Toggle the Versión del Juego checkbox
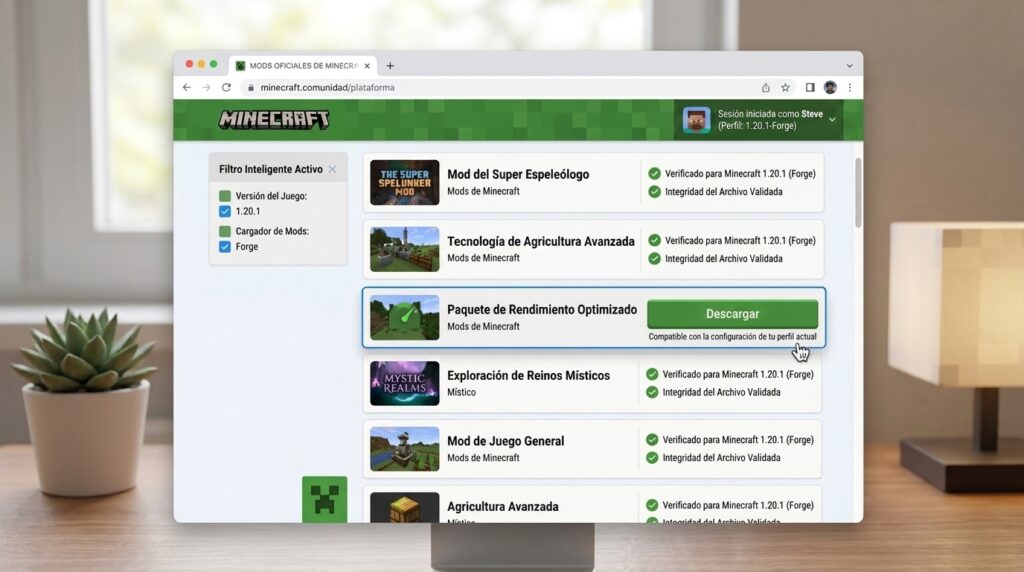 point(225,196)
